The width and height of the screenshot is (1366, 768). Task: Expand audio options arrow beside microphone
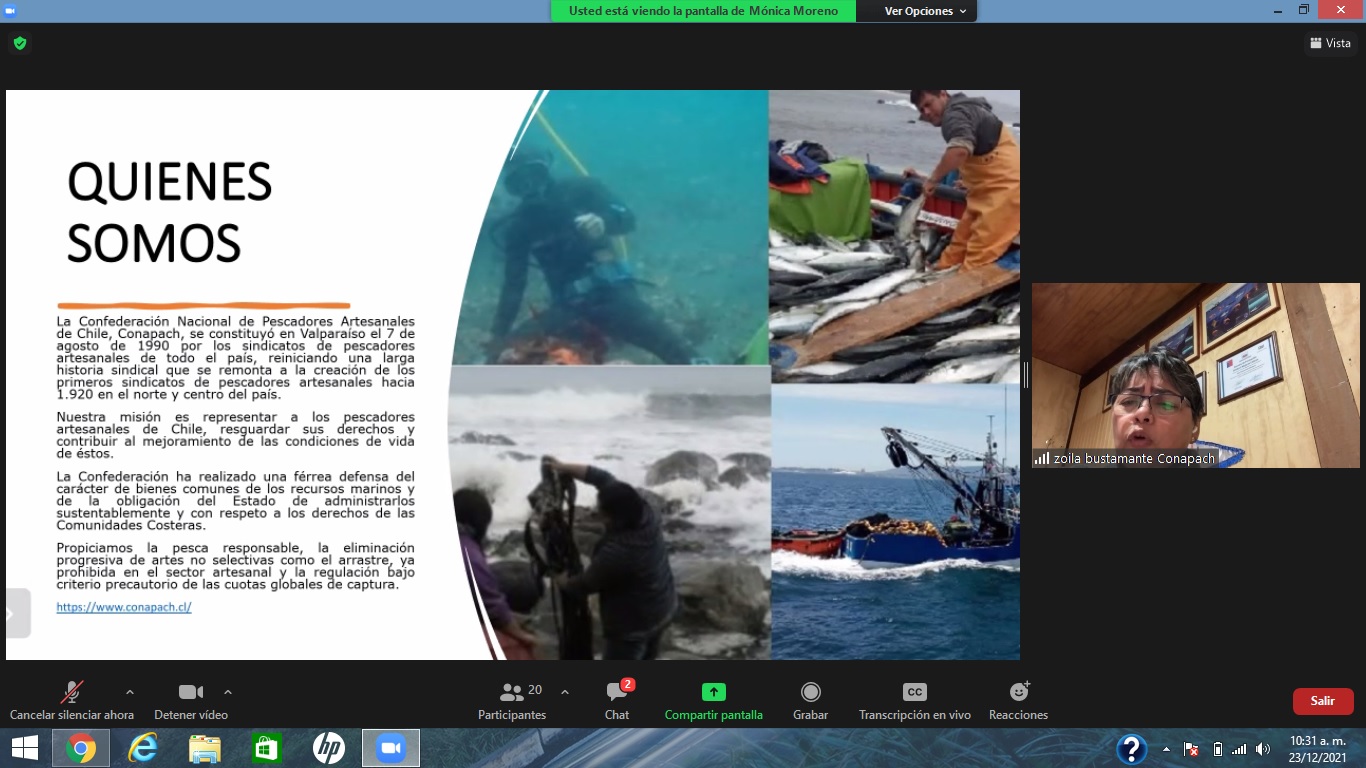click(x=129, y=692)
